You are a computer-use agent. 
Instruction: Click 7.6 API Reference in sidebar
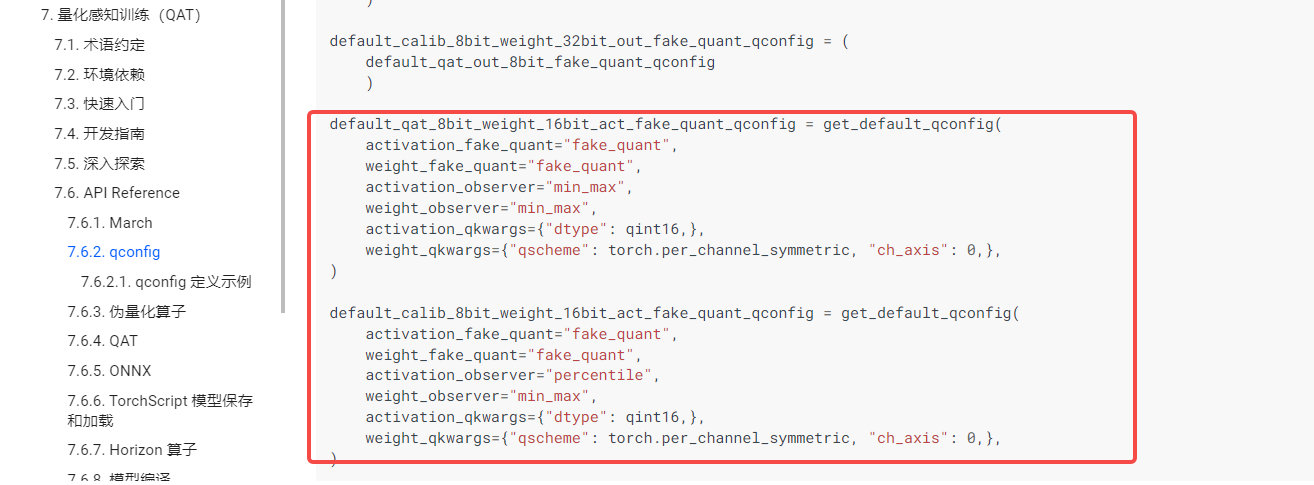pyautogui.click(x=116, y=193)
